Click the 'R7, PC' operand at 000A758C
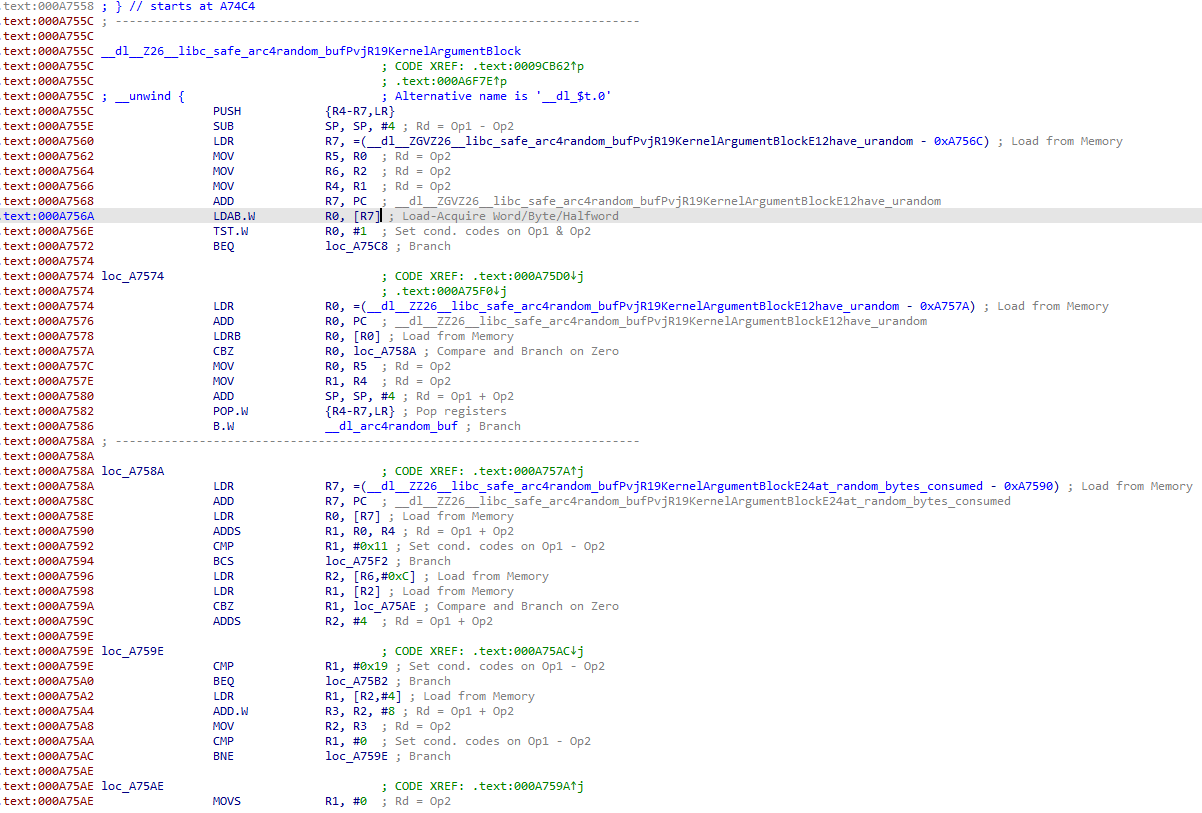Viewport: 1202px width, 813px height. [x=346, y=501]
